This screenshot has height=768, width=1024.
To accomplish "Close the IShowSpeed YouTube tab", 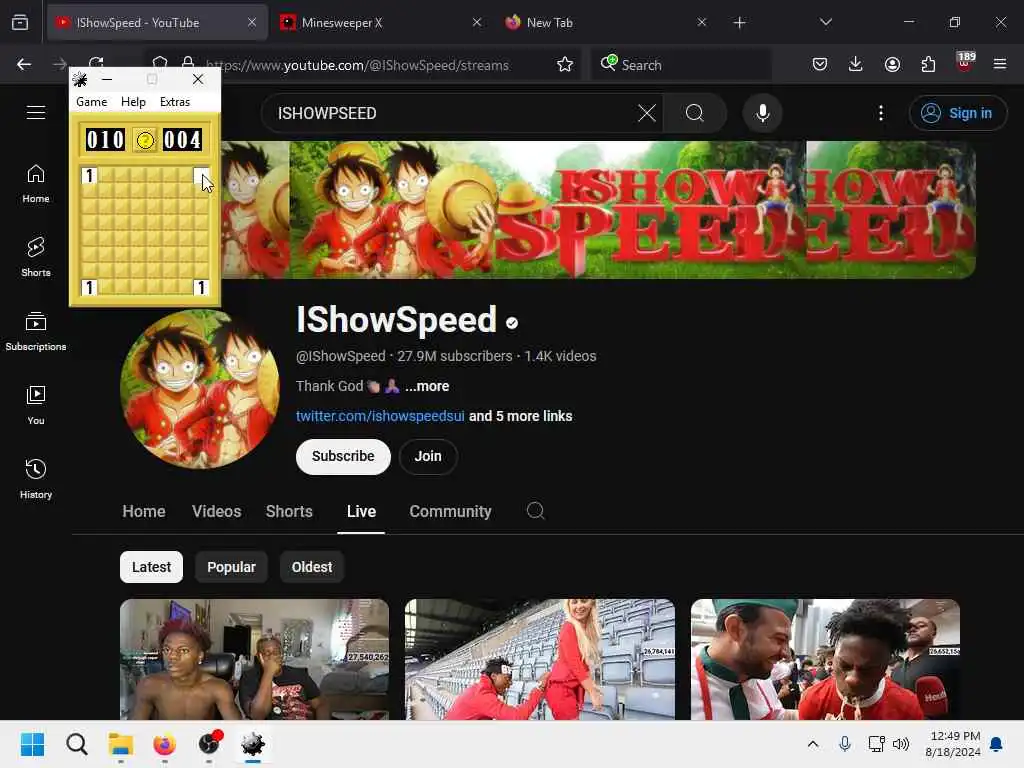I will 252,23.
